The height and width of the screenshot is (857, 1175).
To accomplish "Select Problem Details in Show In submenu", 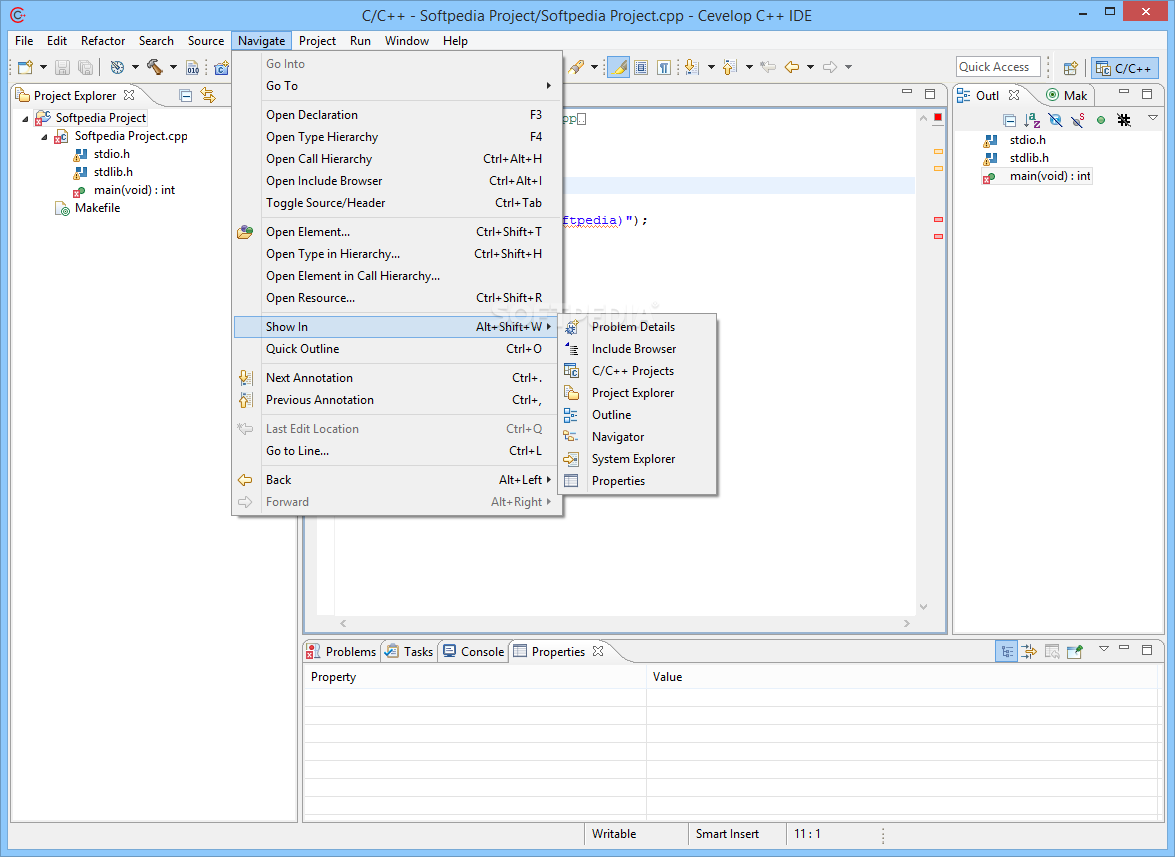I will (638, 327).
